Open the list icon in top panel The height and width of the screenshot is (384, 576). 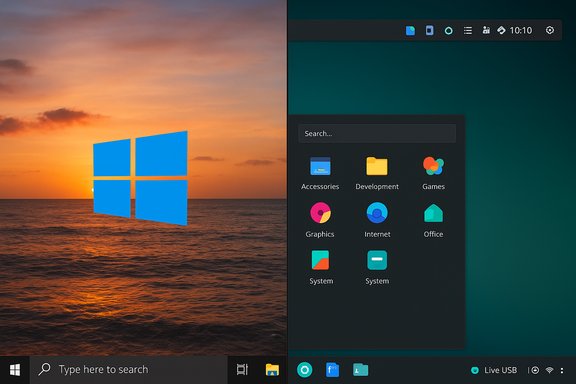coord(468,30)
